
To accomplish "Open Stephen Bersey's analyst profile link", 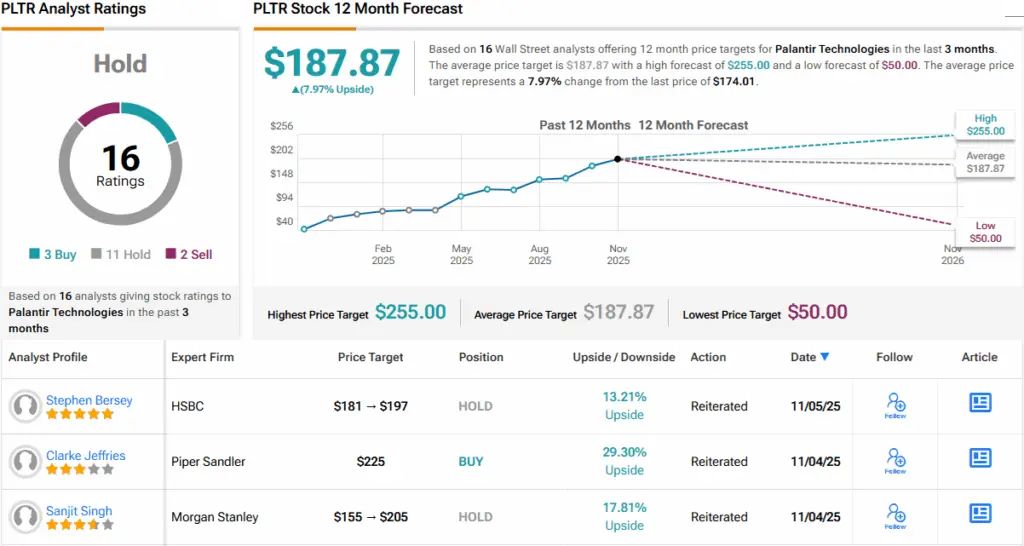I will 89,400.
